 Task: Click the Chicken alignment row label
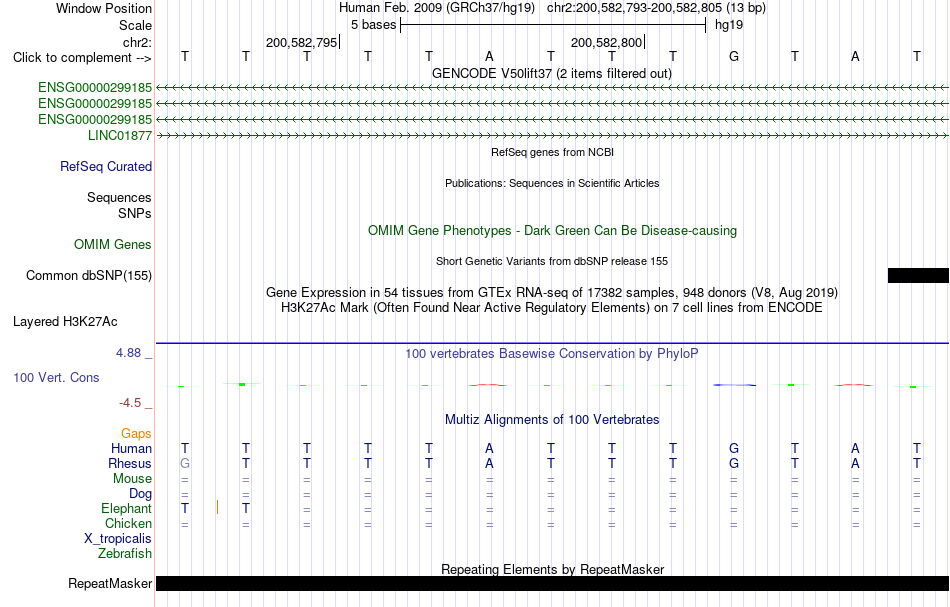tap(128, 524)
